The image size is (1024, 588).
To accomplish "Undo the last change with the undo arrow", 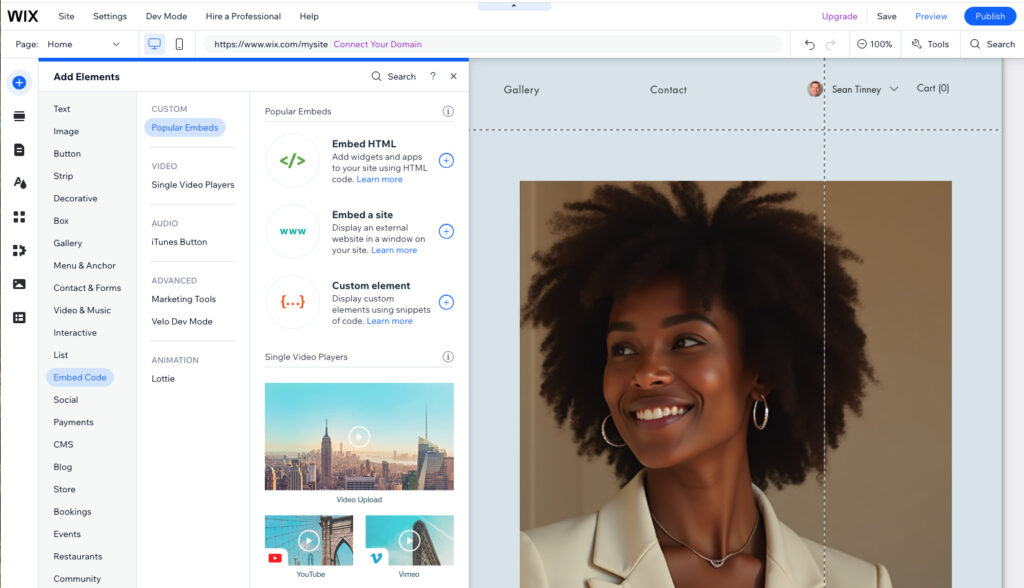I will pos(810,44).
